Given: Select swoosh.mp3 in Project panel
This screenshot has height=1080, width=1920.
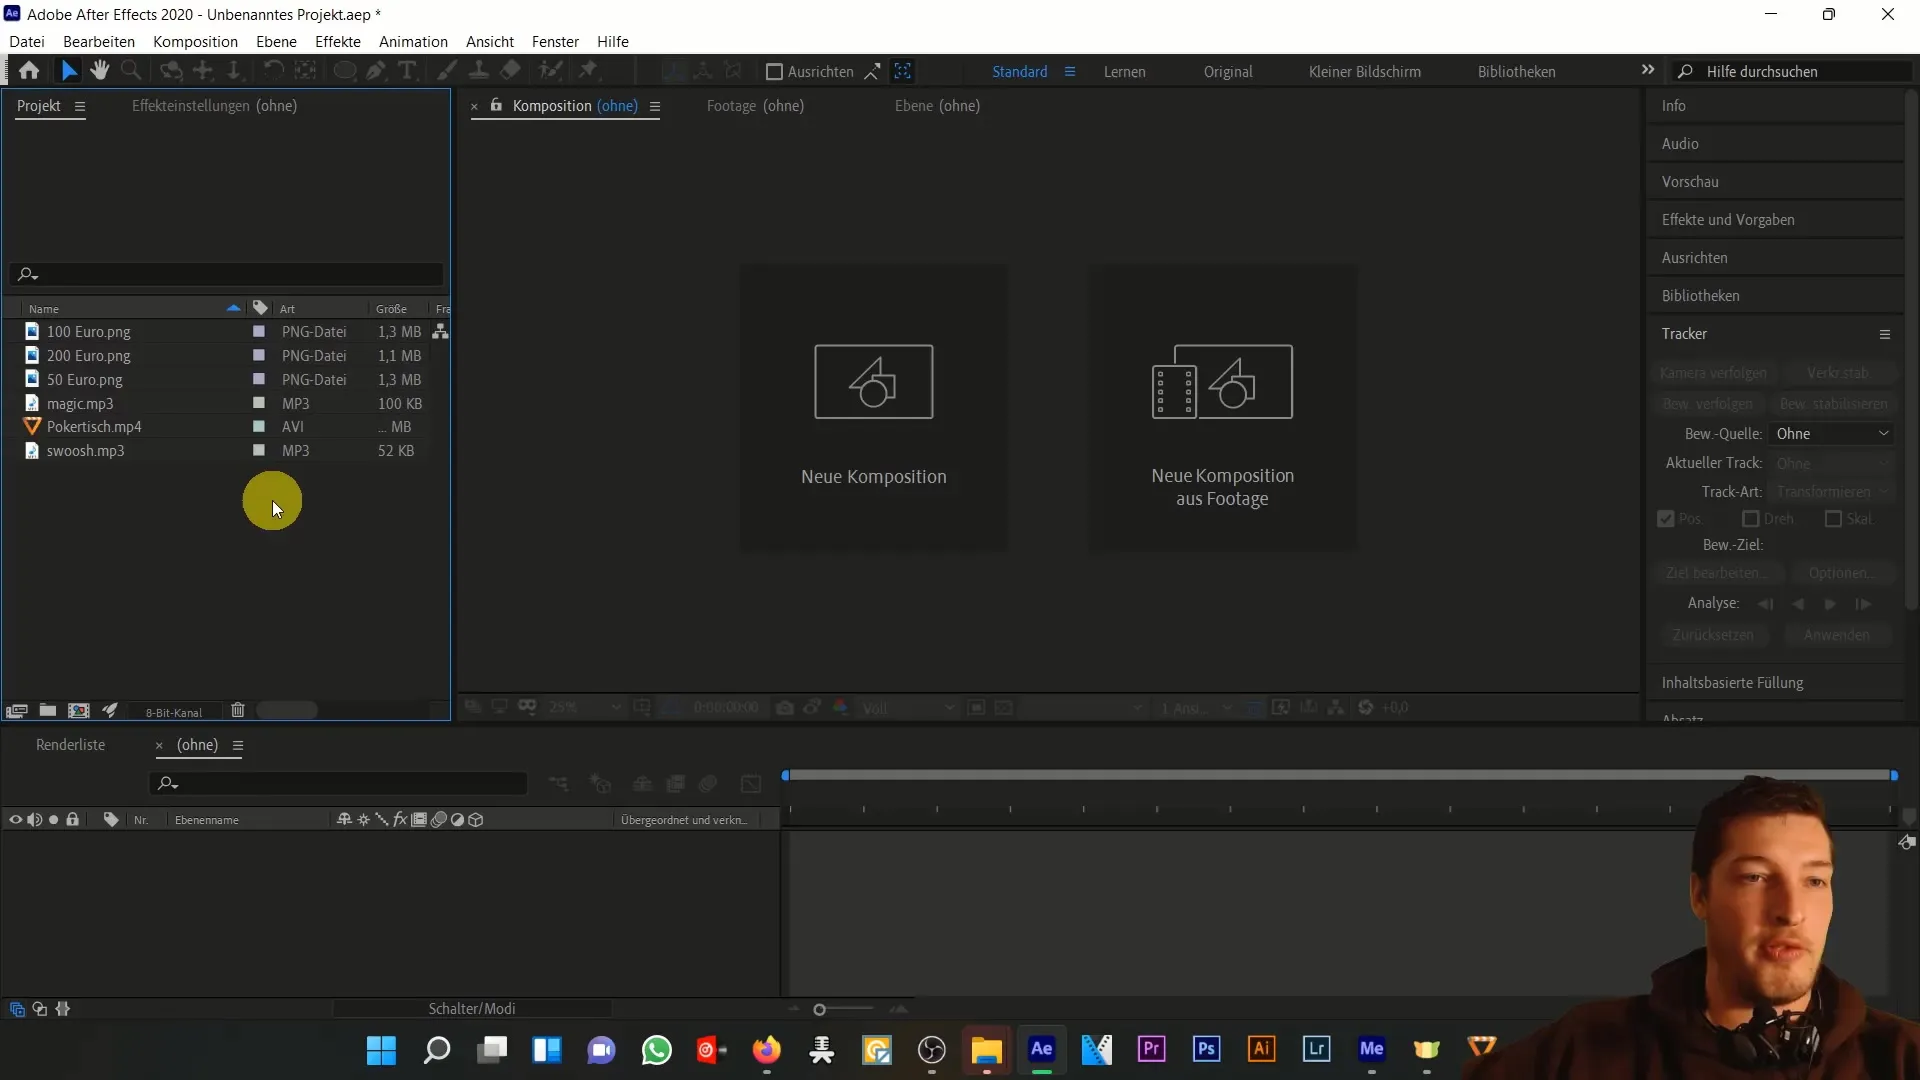Looking at the screenshot, I should point(85,451).
